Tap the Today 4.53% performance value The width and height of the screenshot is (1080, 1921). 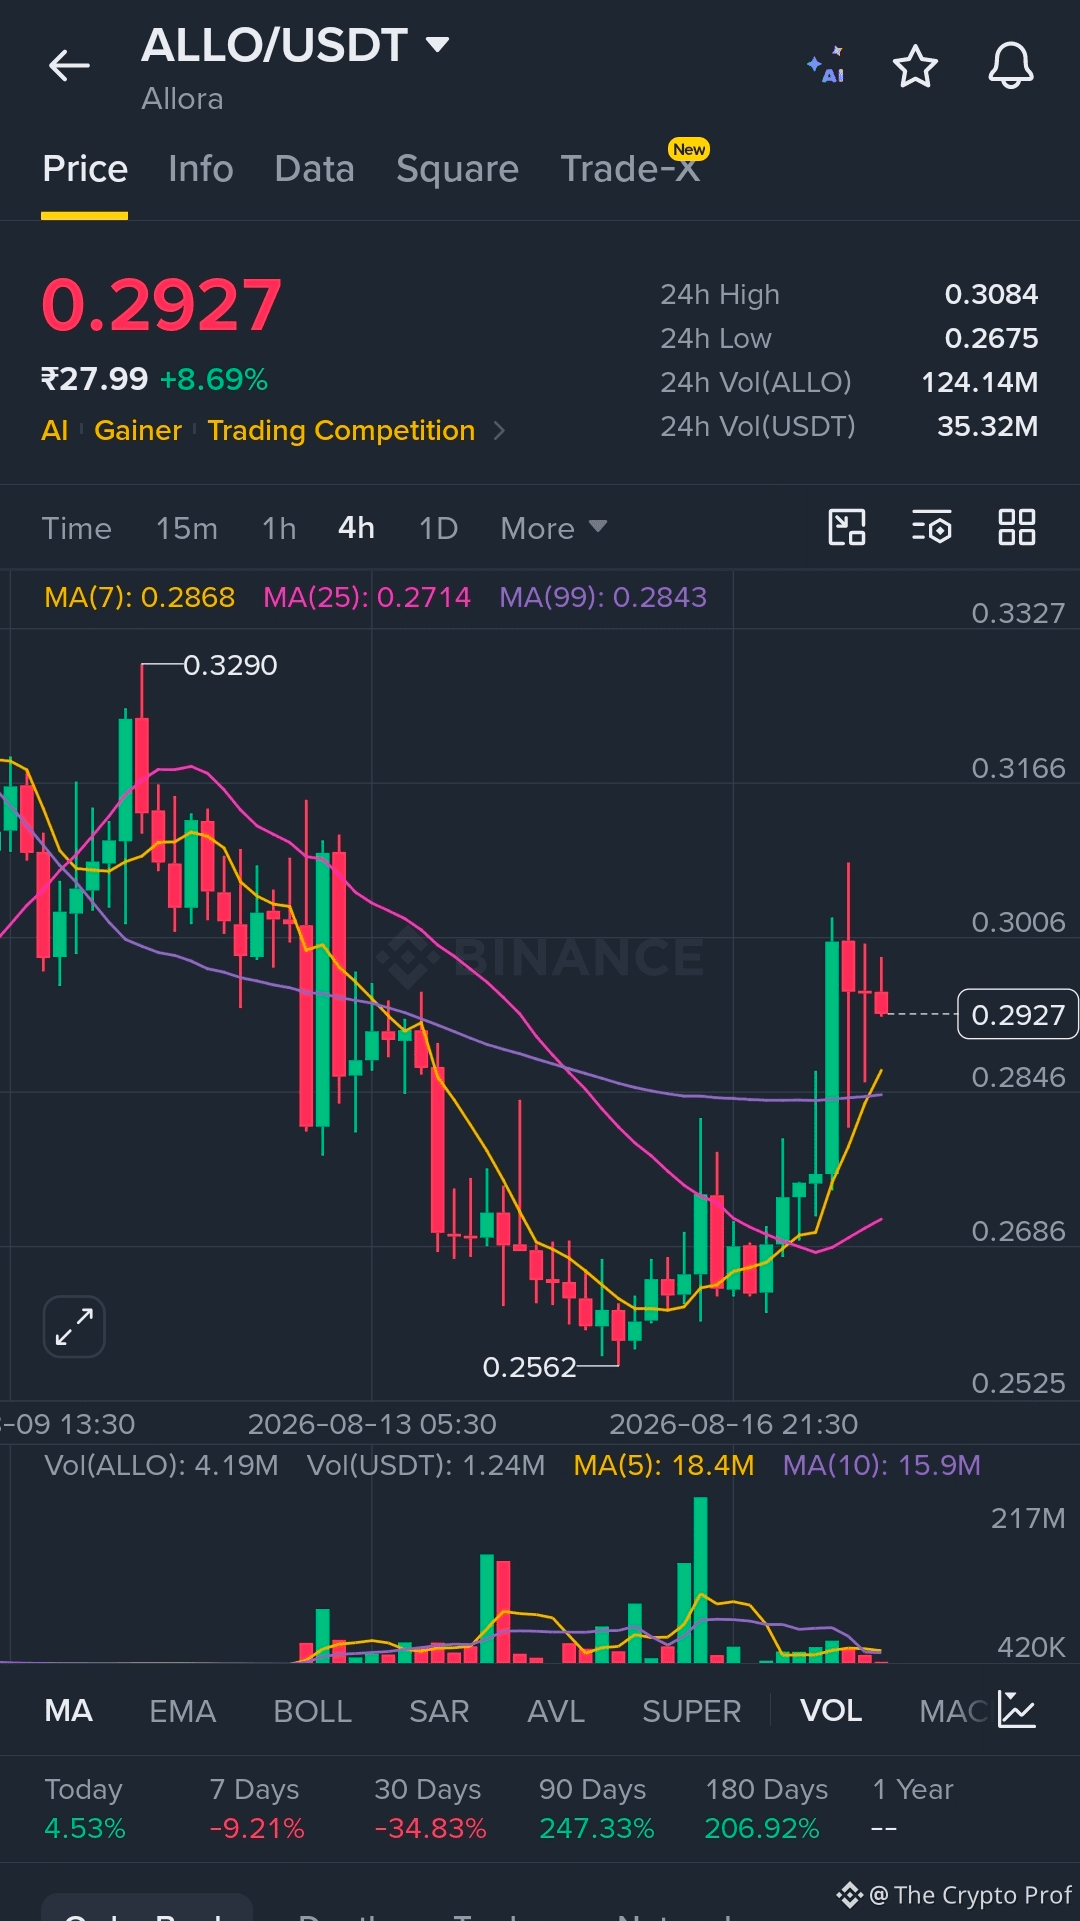tap(85, 1829)
